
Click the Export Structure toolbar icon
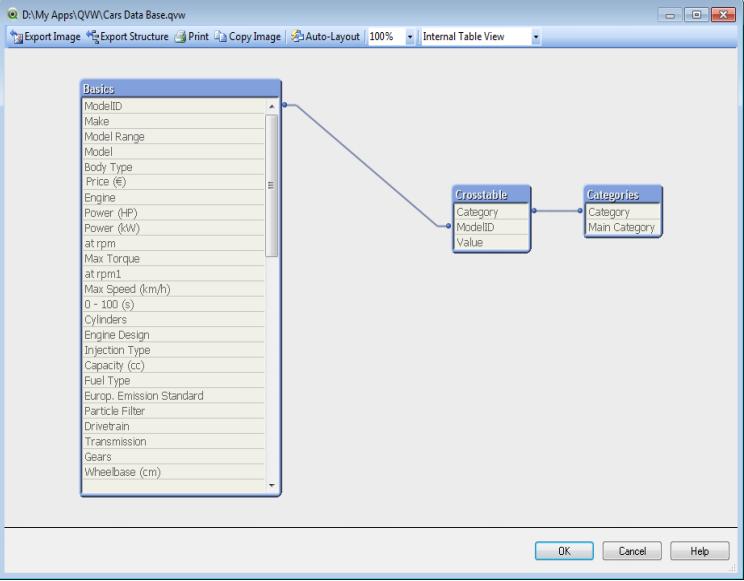[x=93, y=37]
